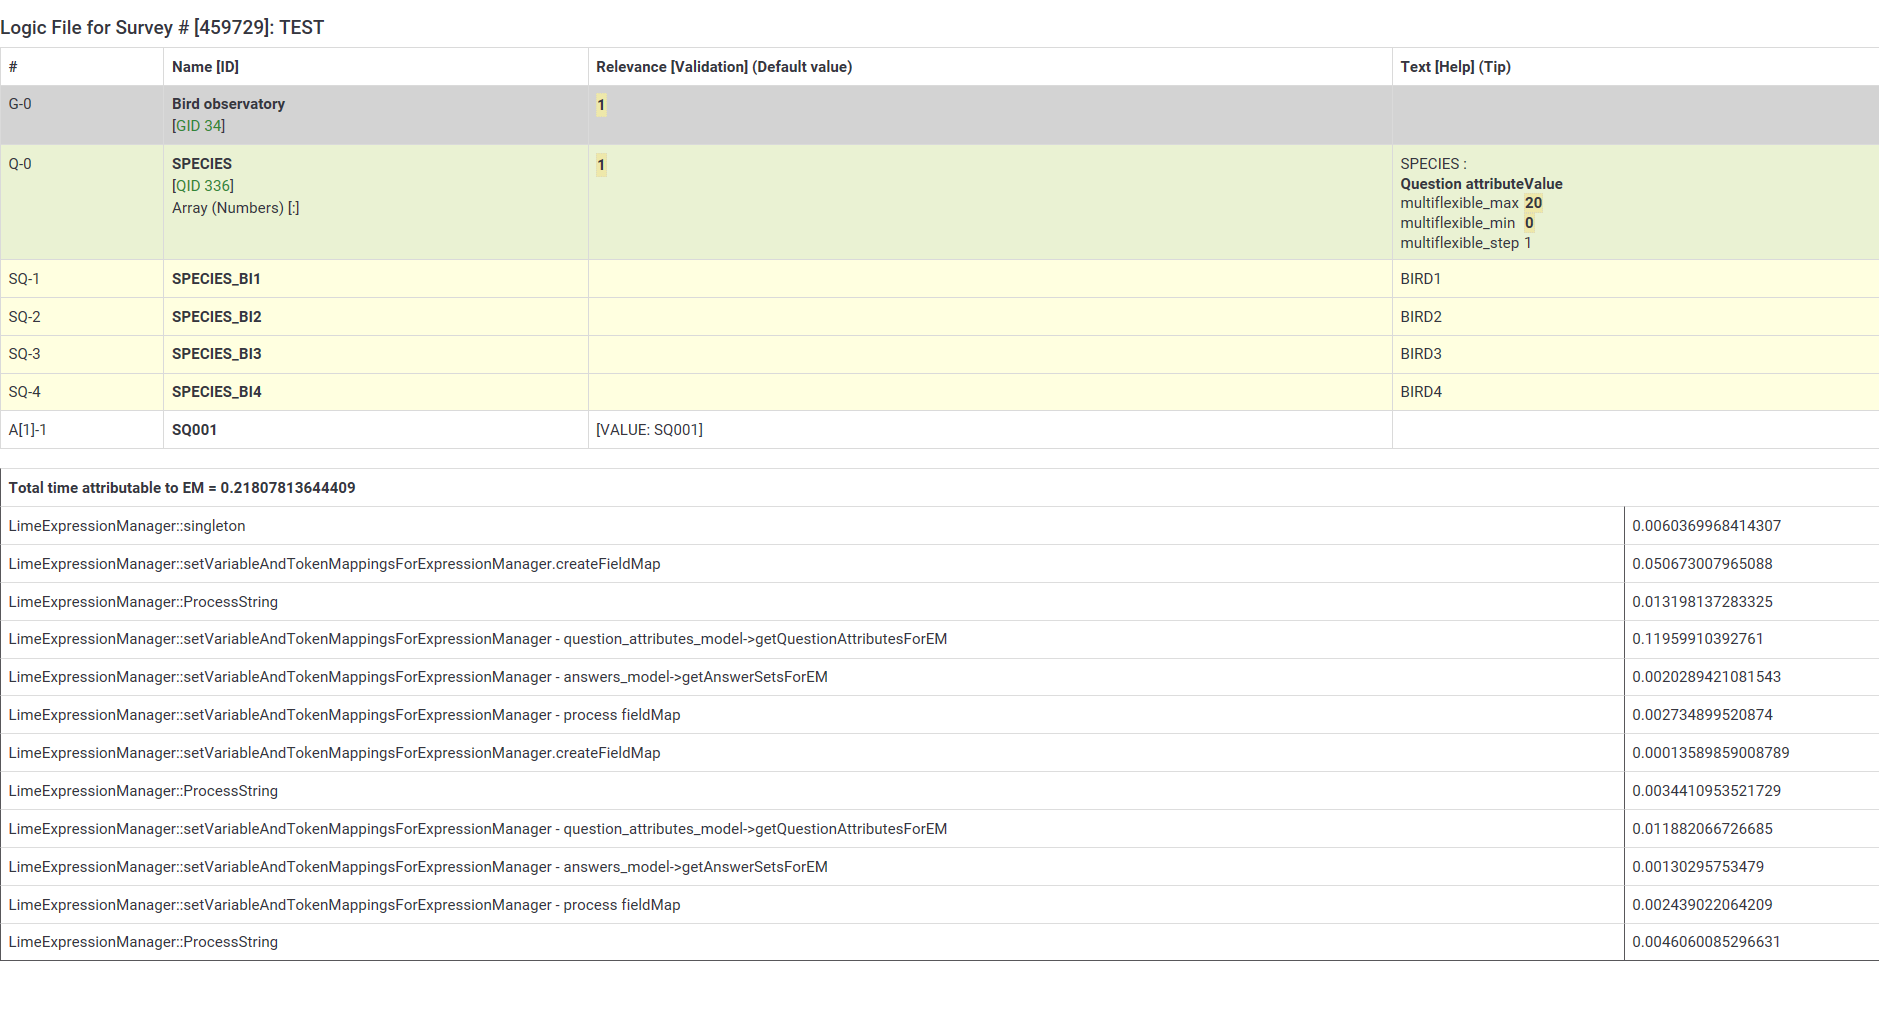Click the LimeExpressionManager::singleton timing row
The width and height of the screenshot is (1879, 1013).
(127, 526)
